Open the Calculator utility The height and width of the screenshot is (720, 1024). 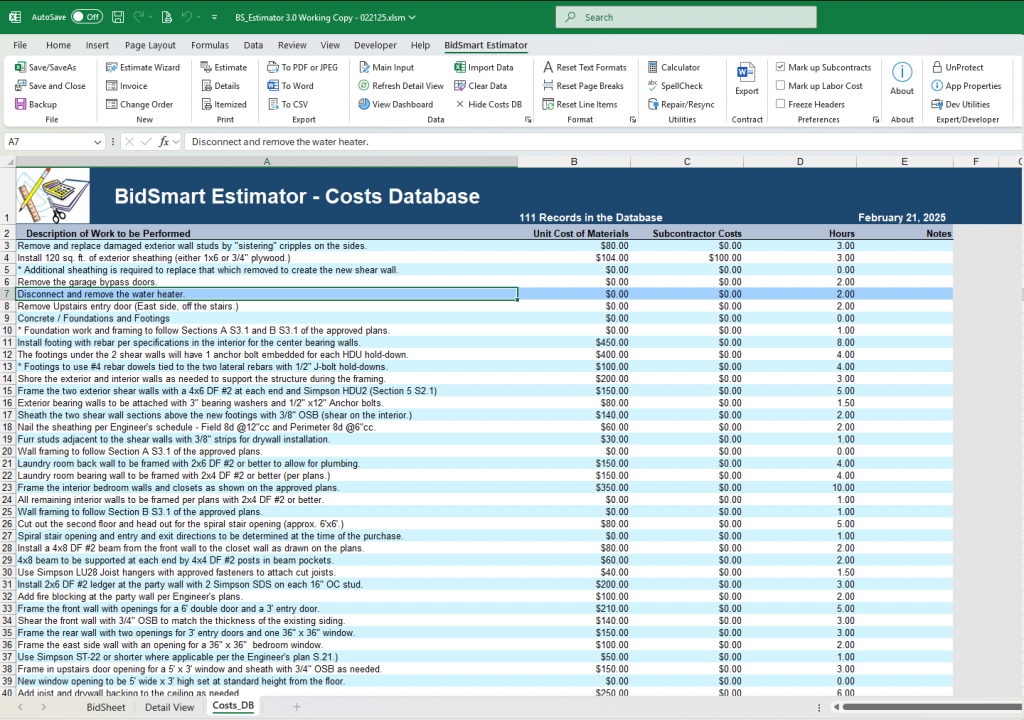(673, 67)
